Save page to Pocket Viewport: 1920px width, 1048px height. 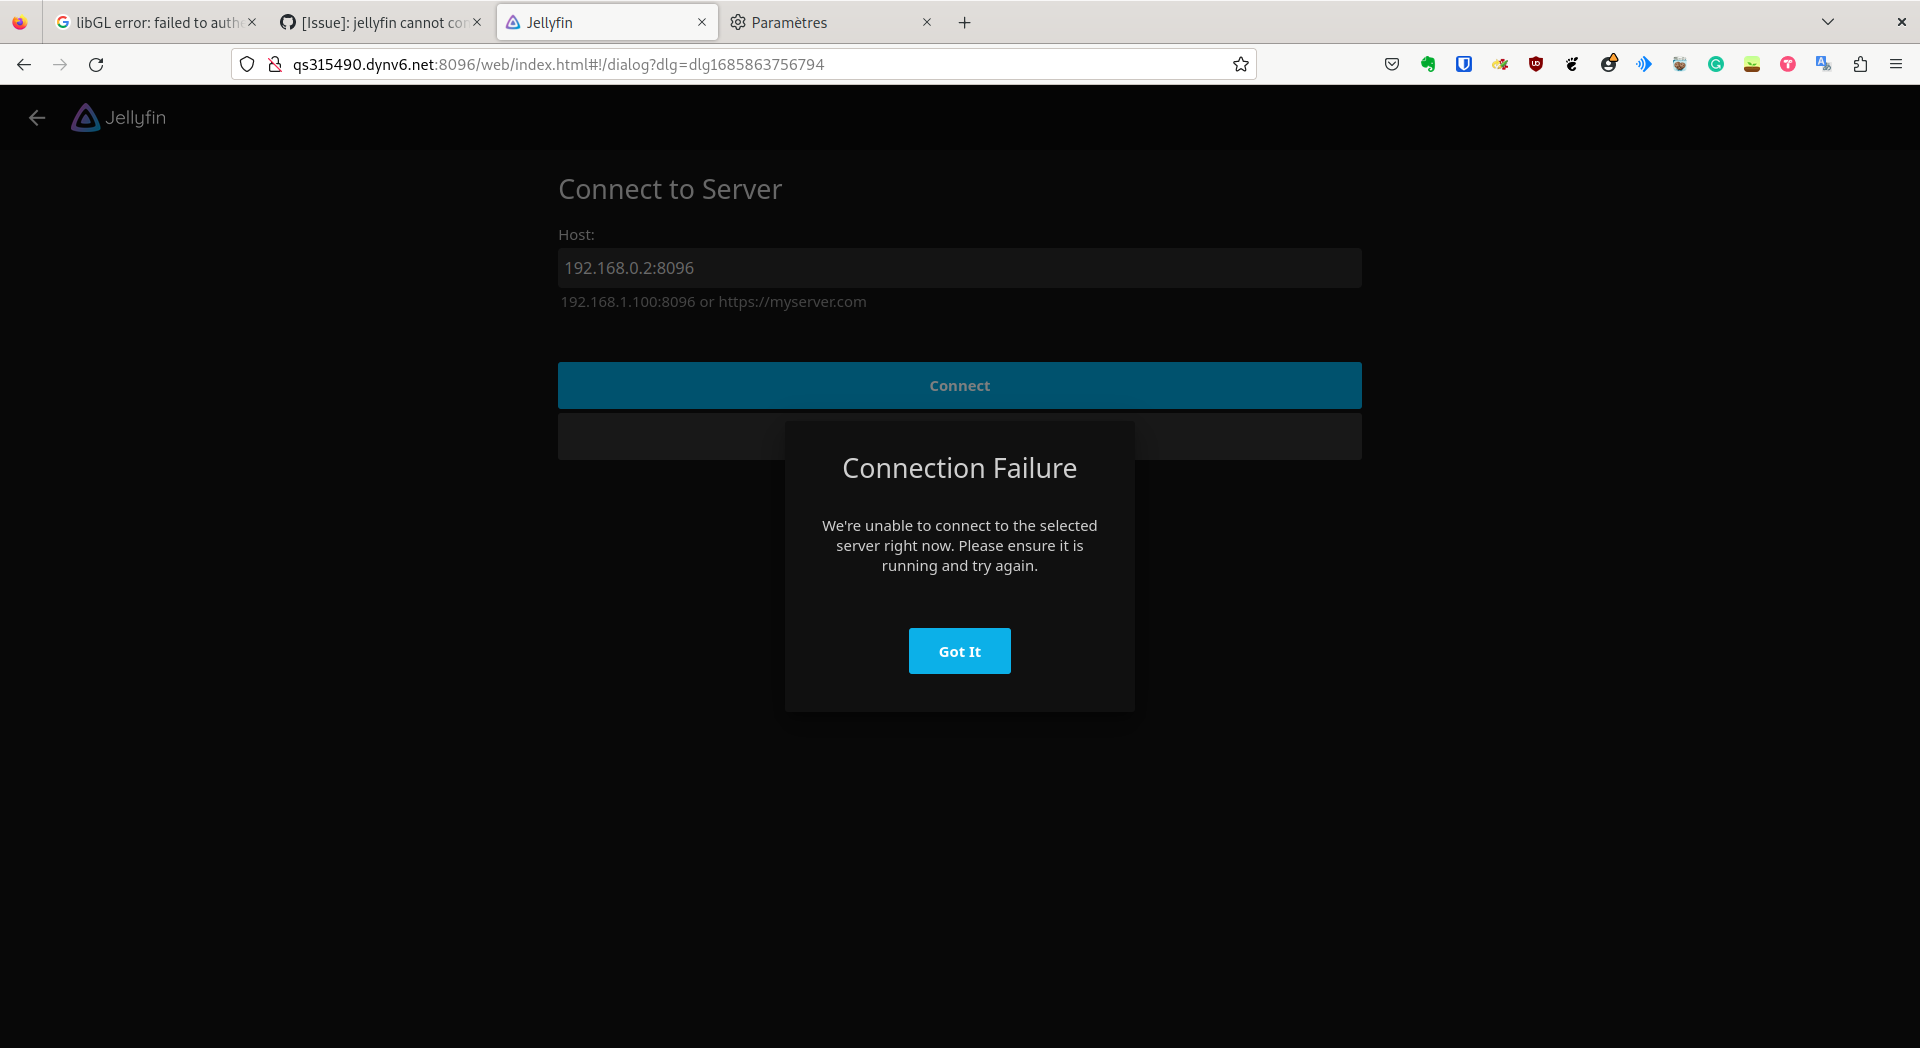click(1392, 64)
